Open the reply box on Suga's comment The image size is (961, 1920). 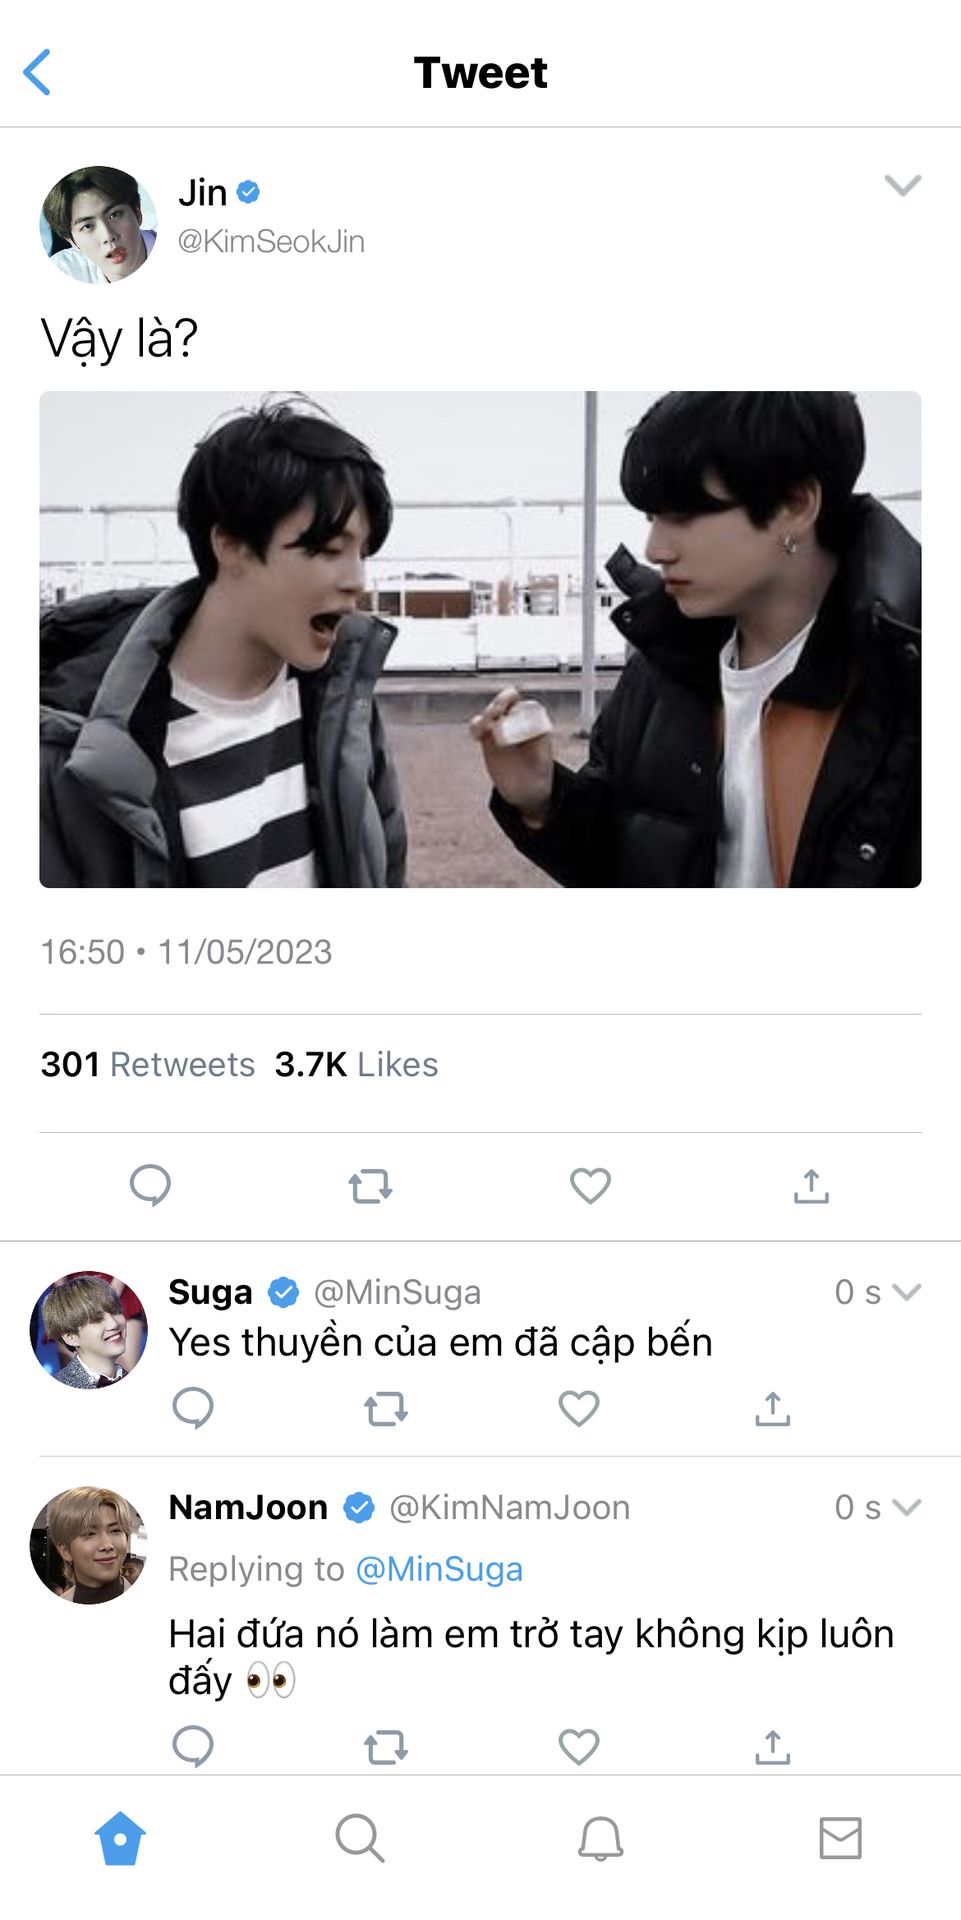click(193, 1408)
